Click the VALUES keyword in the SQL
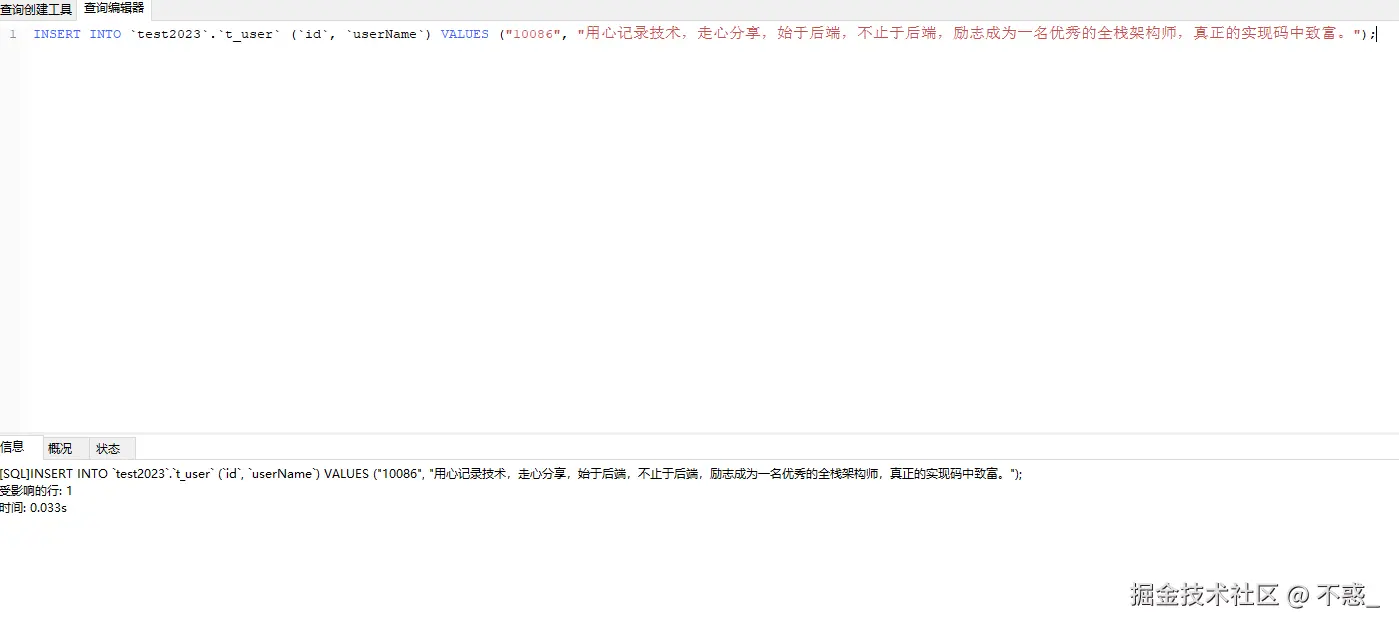 [x=463, y=33]
